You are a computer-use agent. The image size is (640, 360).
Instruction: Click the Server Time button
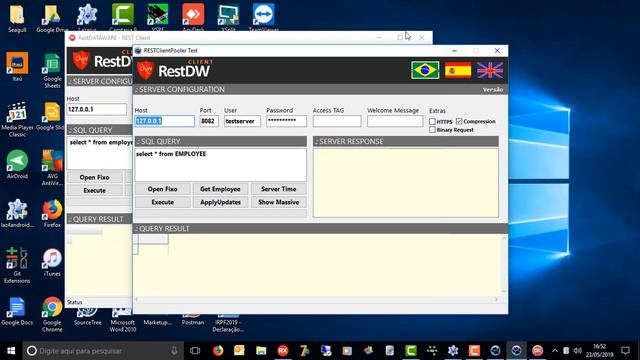pyautogui.click(x=278, y=189)
